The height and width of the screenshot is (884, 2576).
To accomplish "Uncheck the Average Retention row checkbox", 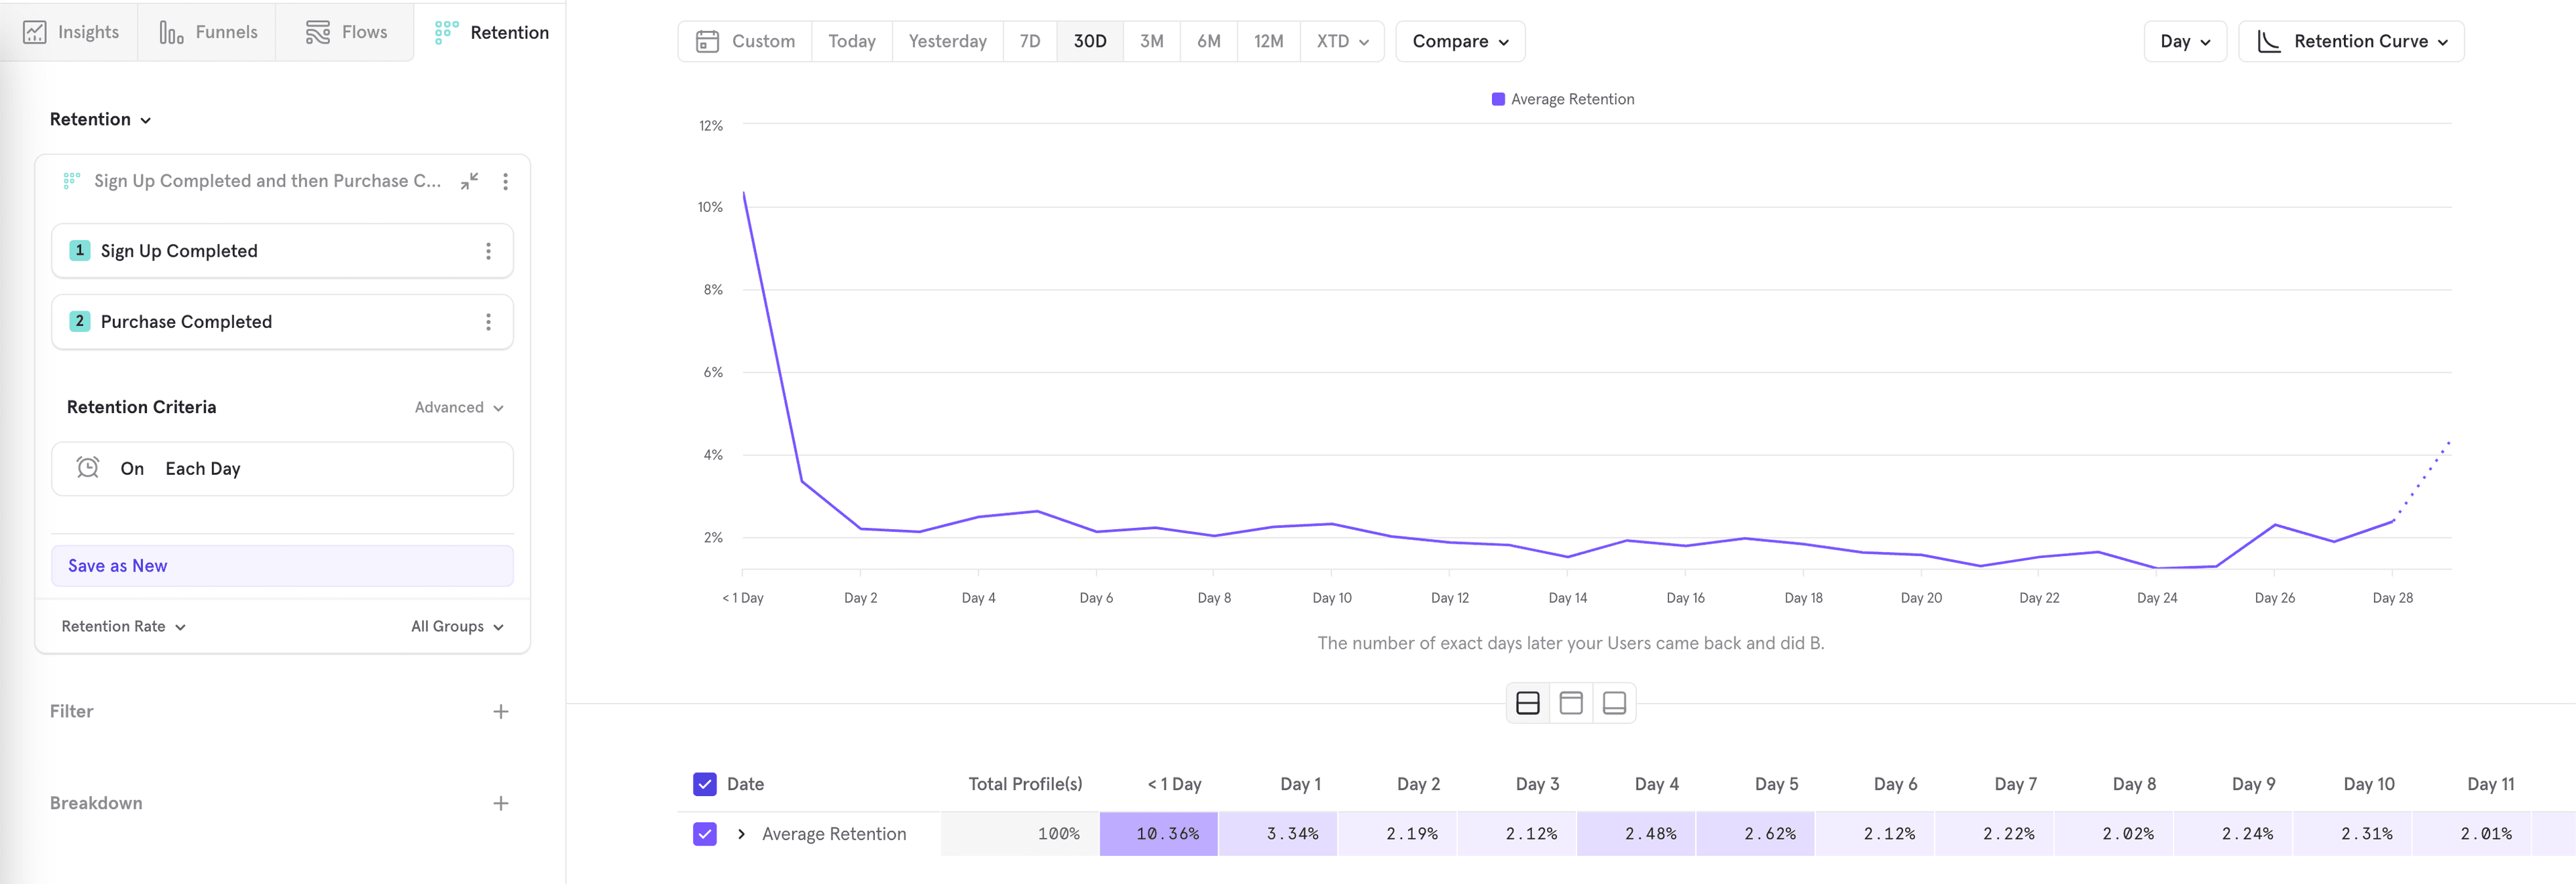I will coord(705,833).
